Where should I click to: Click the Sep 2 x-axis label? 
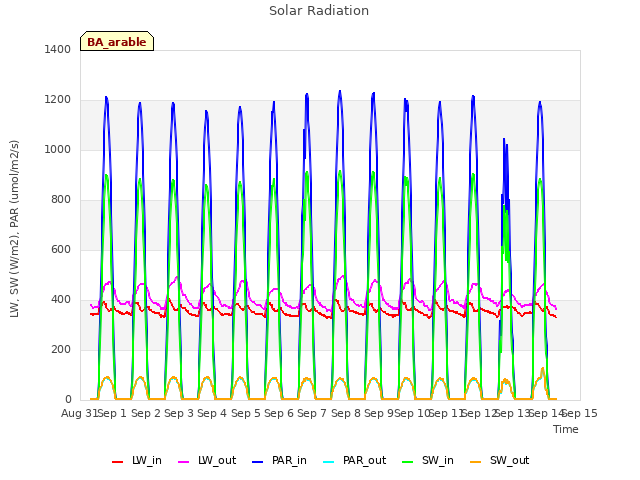(x=146, y=414)
